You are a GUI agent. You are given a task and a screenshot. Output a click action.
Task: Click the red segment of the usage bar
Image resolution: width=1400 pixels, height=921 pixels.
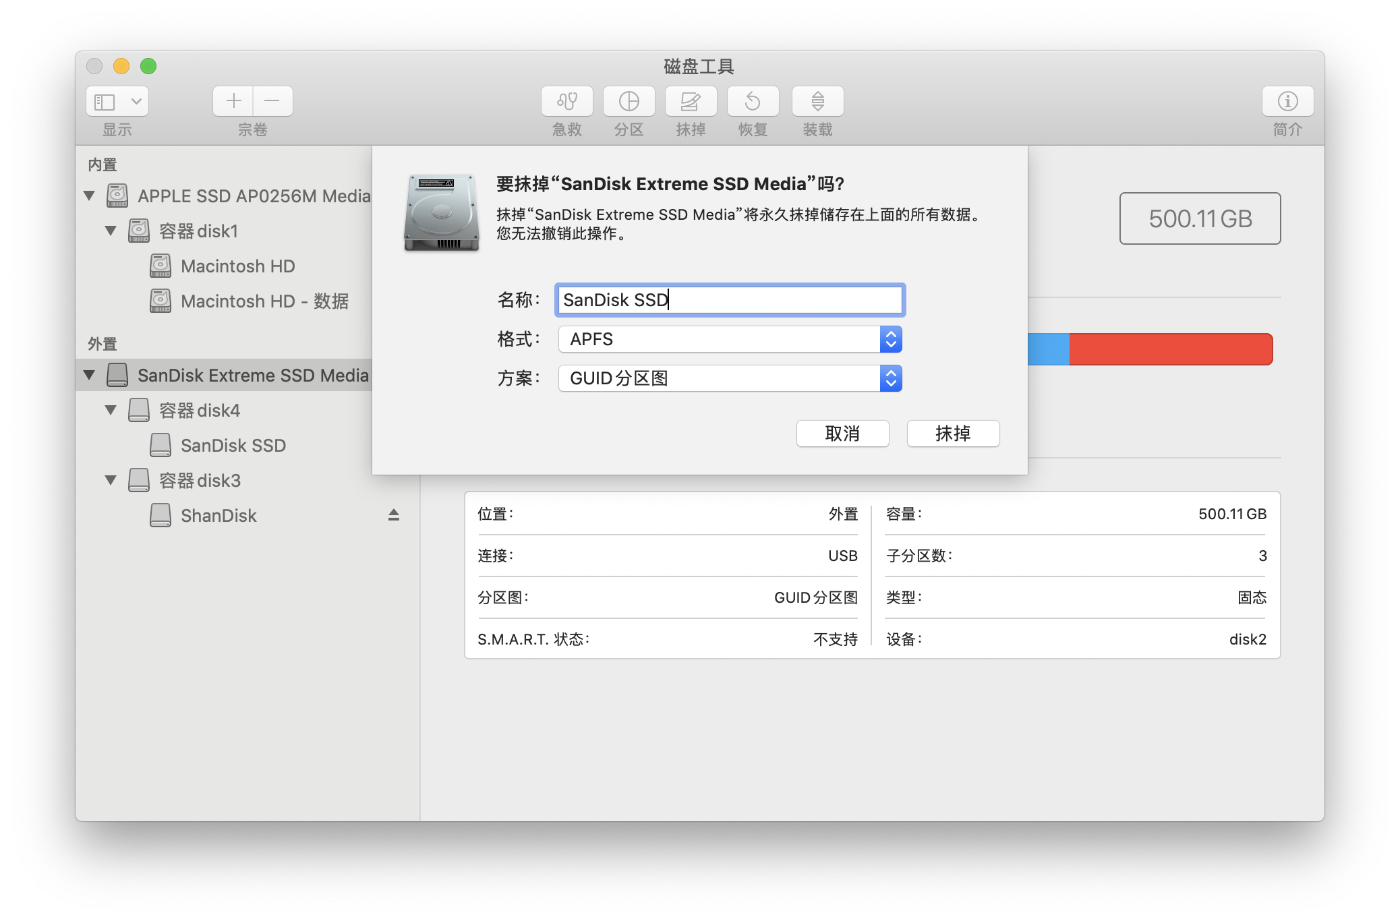pyautogui.click(x=1171, y=349)
